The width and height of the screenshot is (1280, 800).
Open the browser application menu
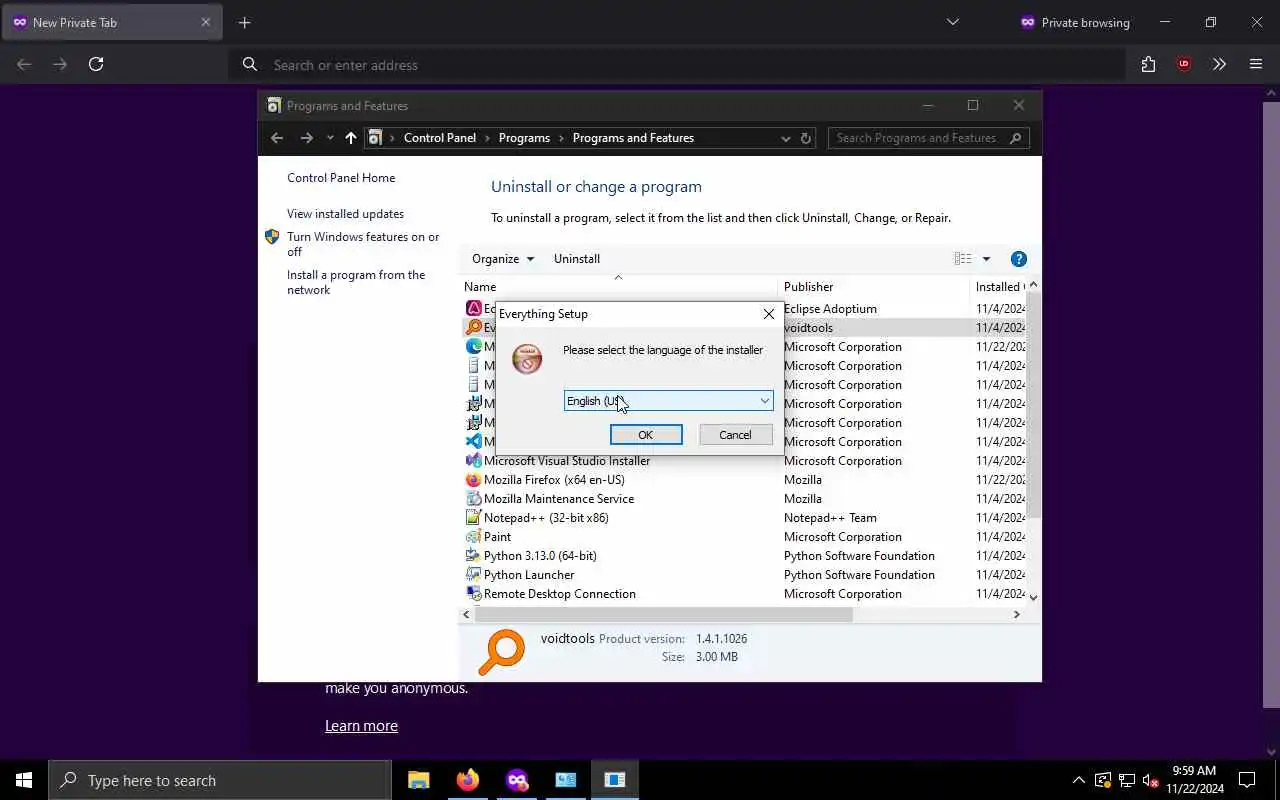pyautogui.click(x=1256, y=64)
